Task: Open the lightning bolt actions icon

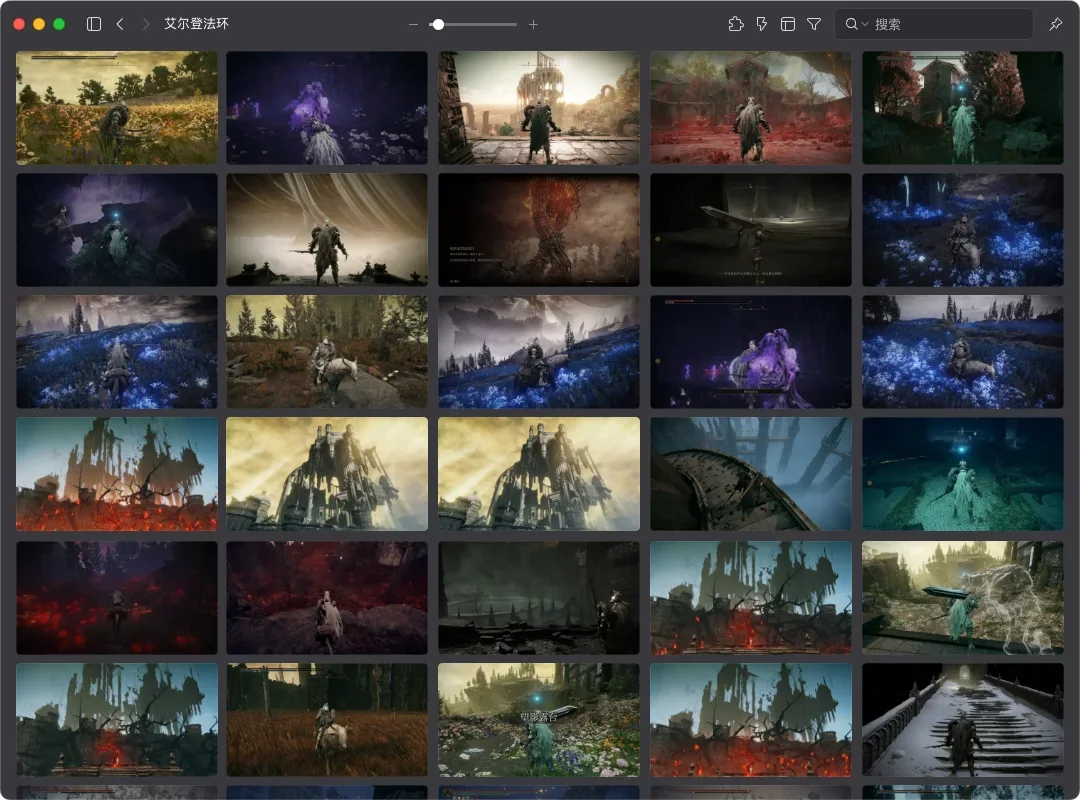Action: click(x=762, y=24)
